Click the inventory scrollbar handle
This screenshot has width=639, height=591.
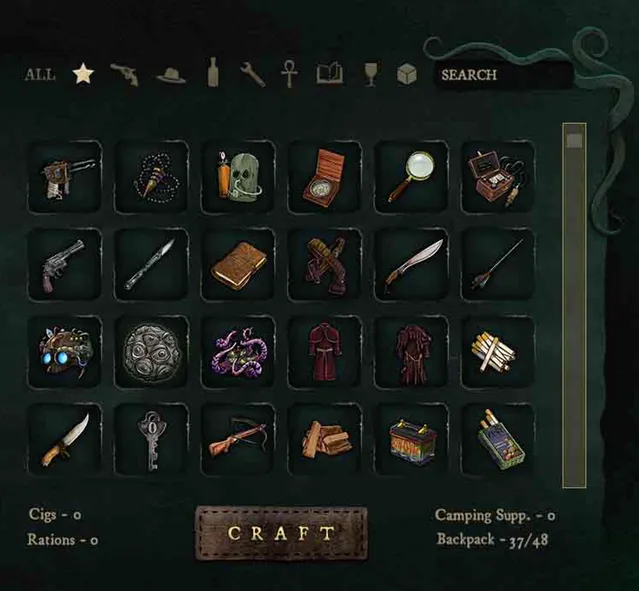pos(574,141)
